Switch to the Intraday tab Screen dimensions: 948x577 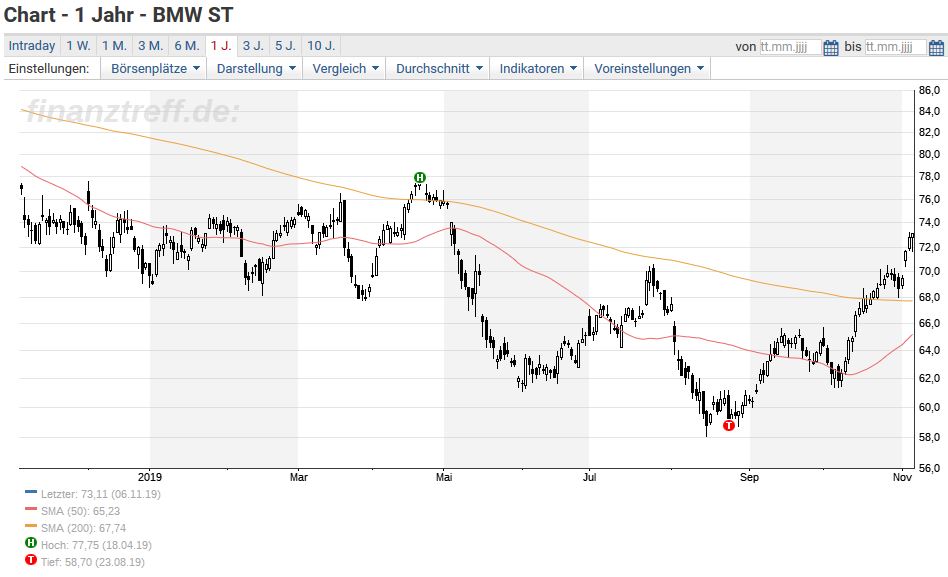(32, 46)
